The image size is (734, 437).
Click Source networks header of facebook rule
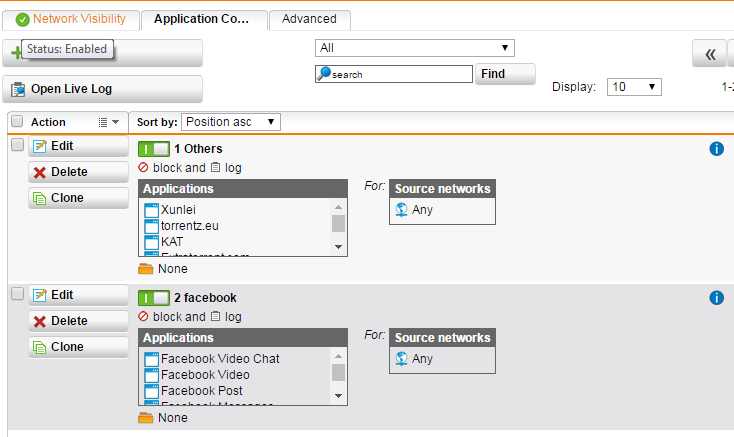[442, 337]
